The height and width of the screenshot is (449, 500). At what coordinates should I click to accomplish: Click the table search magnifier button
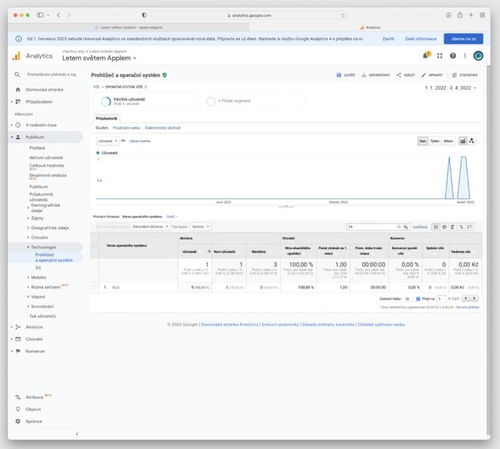pyautogui.click(x=406, y=227)
